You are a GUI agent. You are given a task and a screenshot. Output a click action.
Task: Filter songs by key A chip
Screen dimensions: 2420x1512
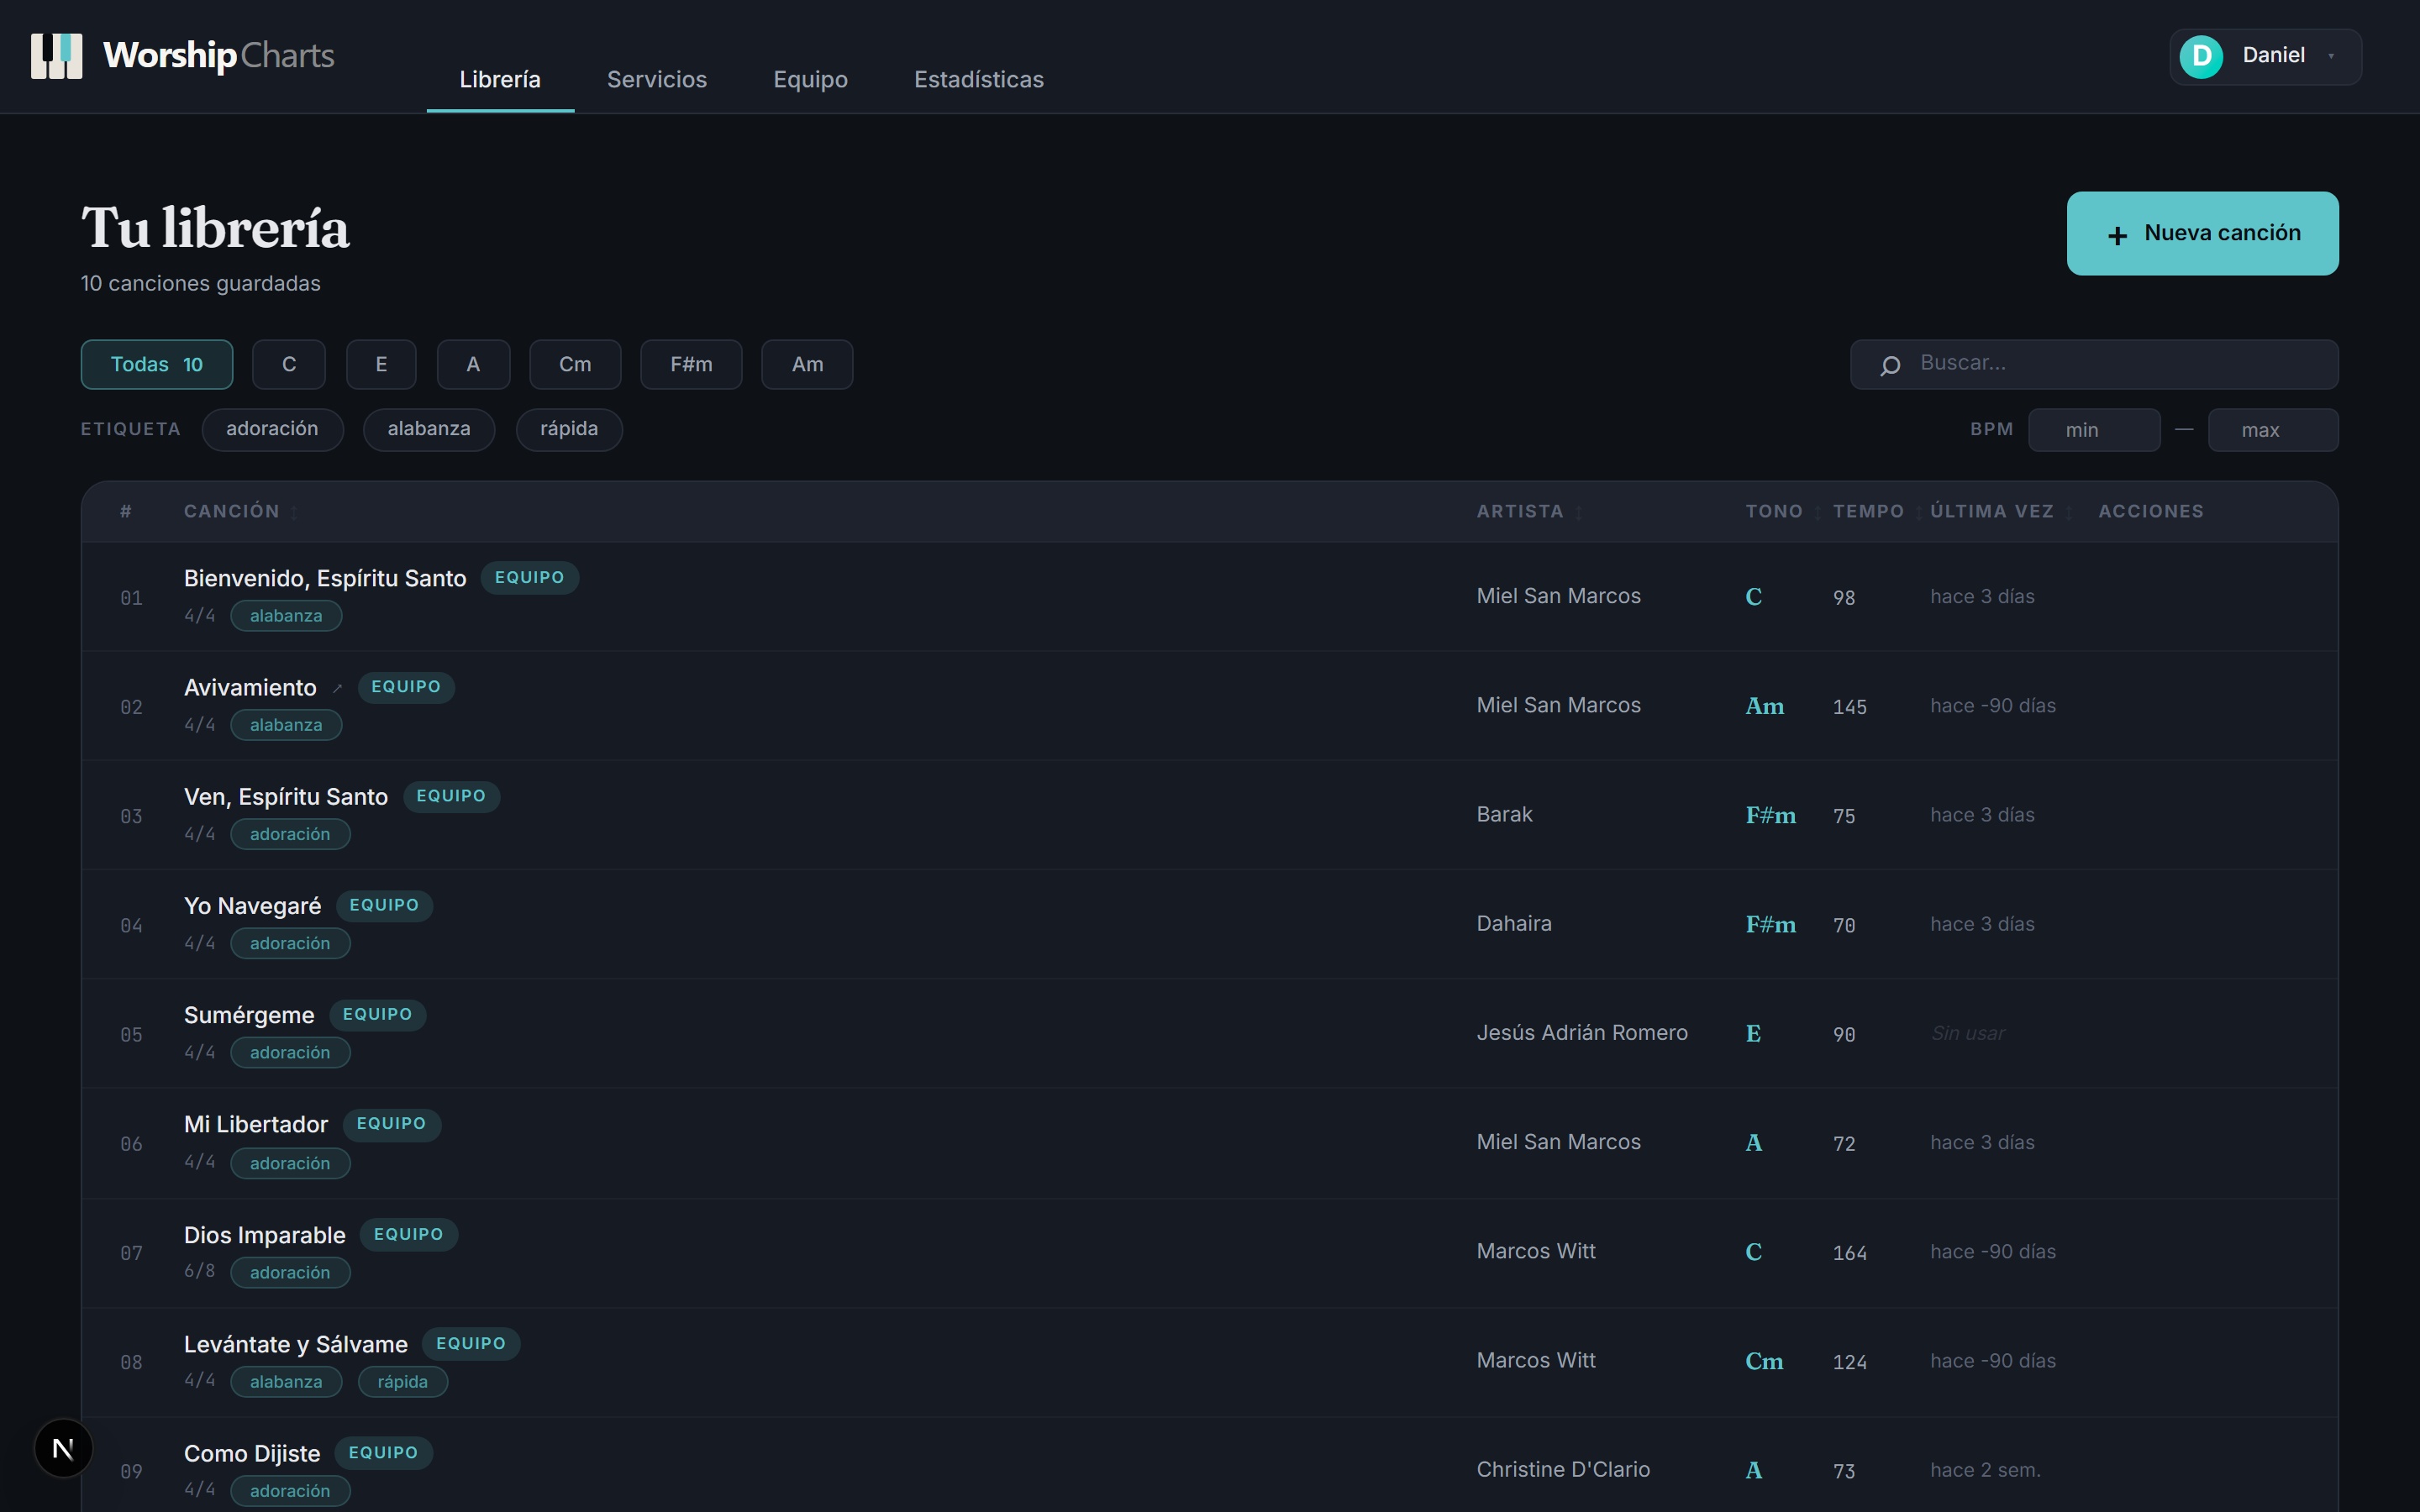coord(473,364)
